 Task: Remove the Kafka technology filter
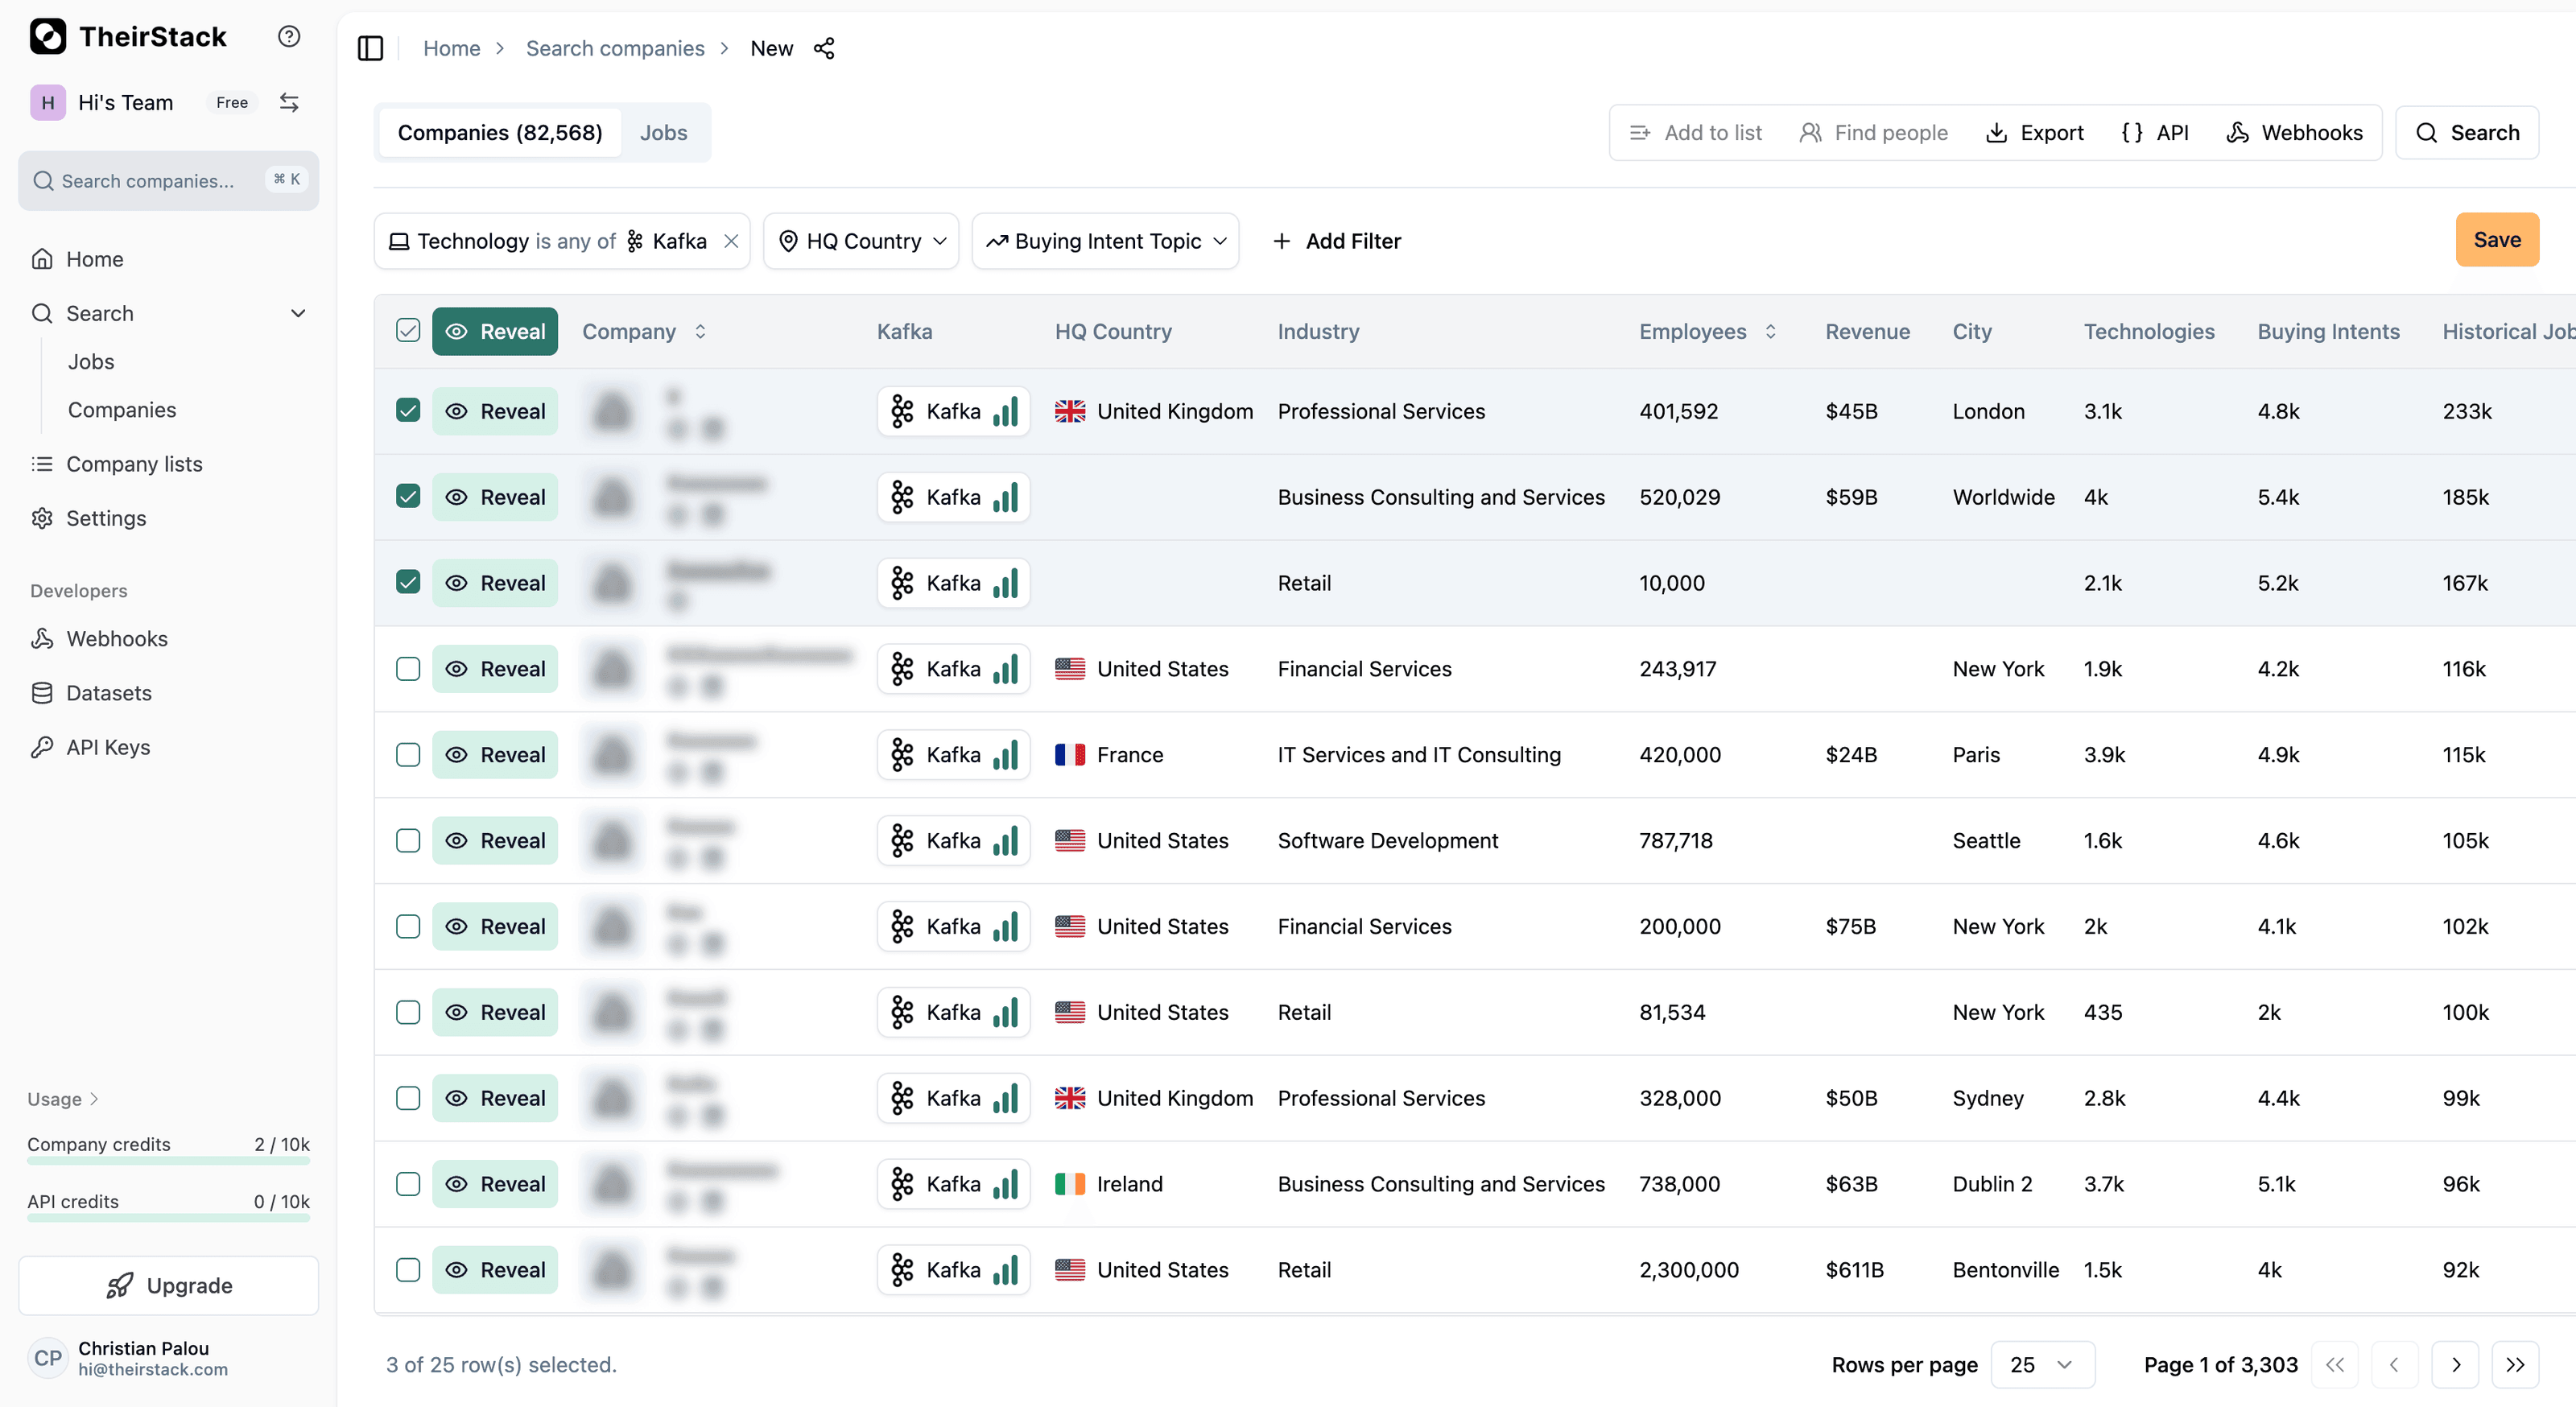coord(731,241)
